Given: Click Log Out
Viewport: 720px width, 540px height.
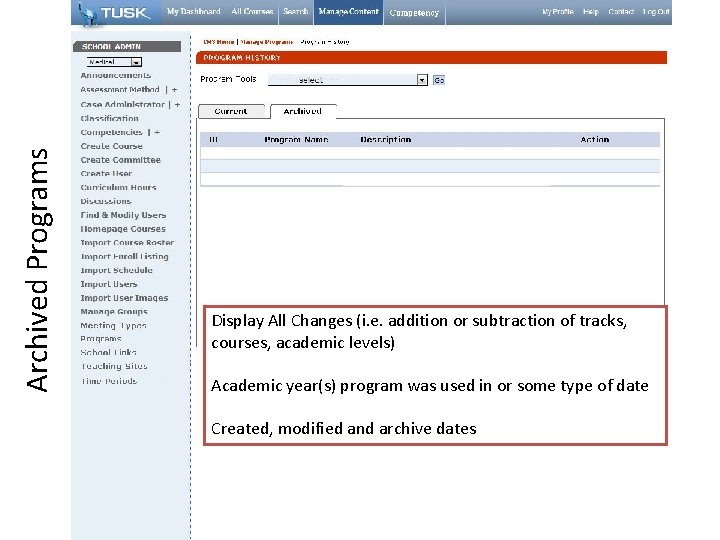Looking at the screenshot, I should pos(656,12).
